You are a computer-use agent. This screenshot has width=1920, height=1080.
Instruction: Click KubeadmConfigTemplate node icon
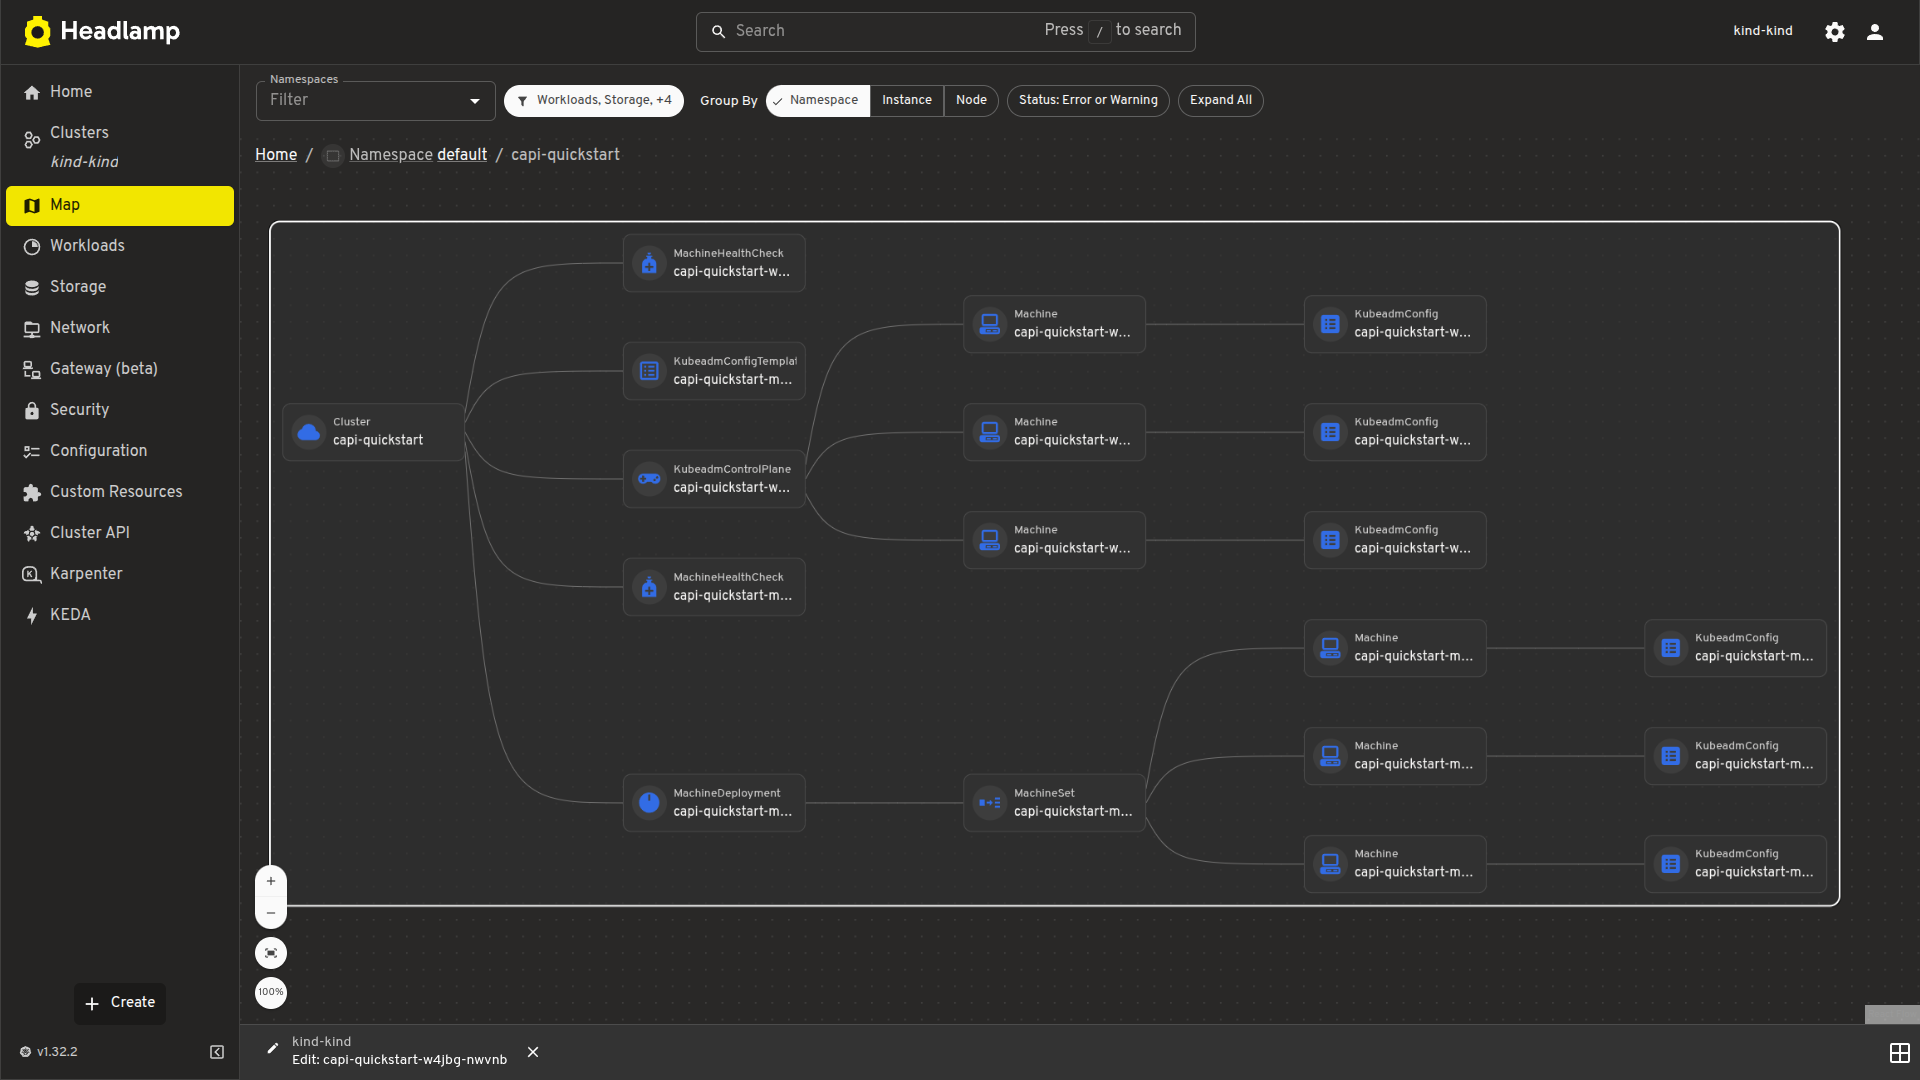(x=649, y=371)
